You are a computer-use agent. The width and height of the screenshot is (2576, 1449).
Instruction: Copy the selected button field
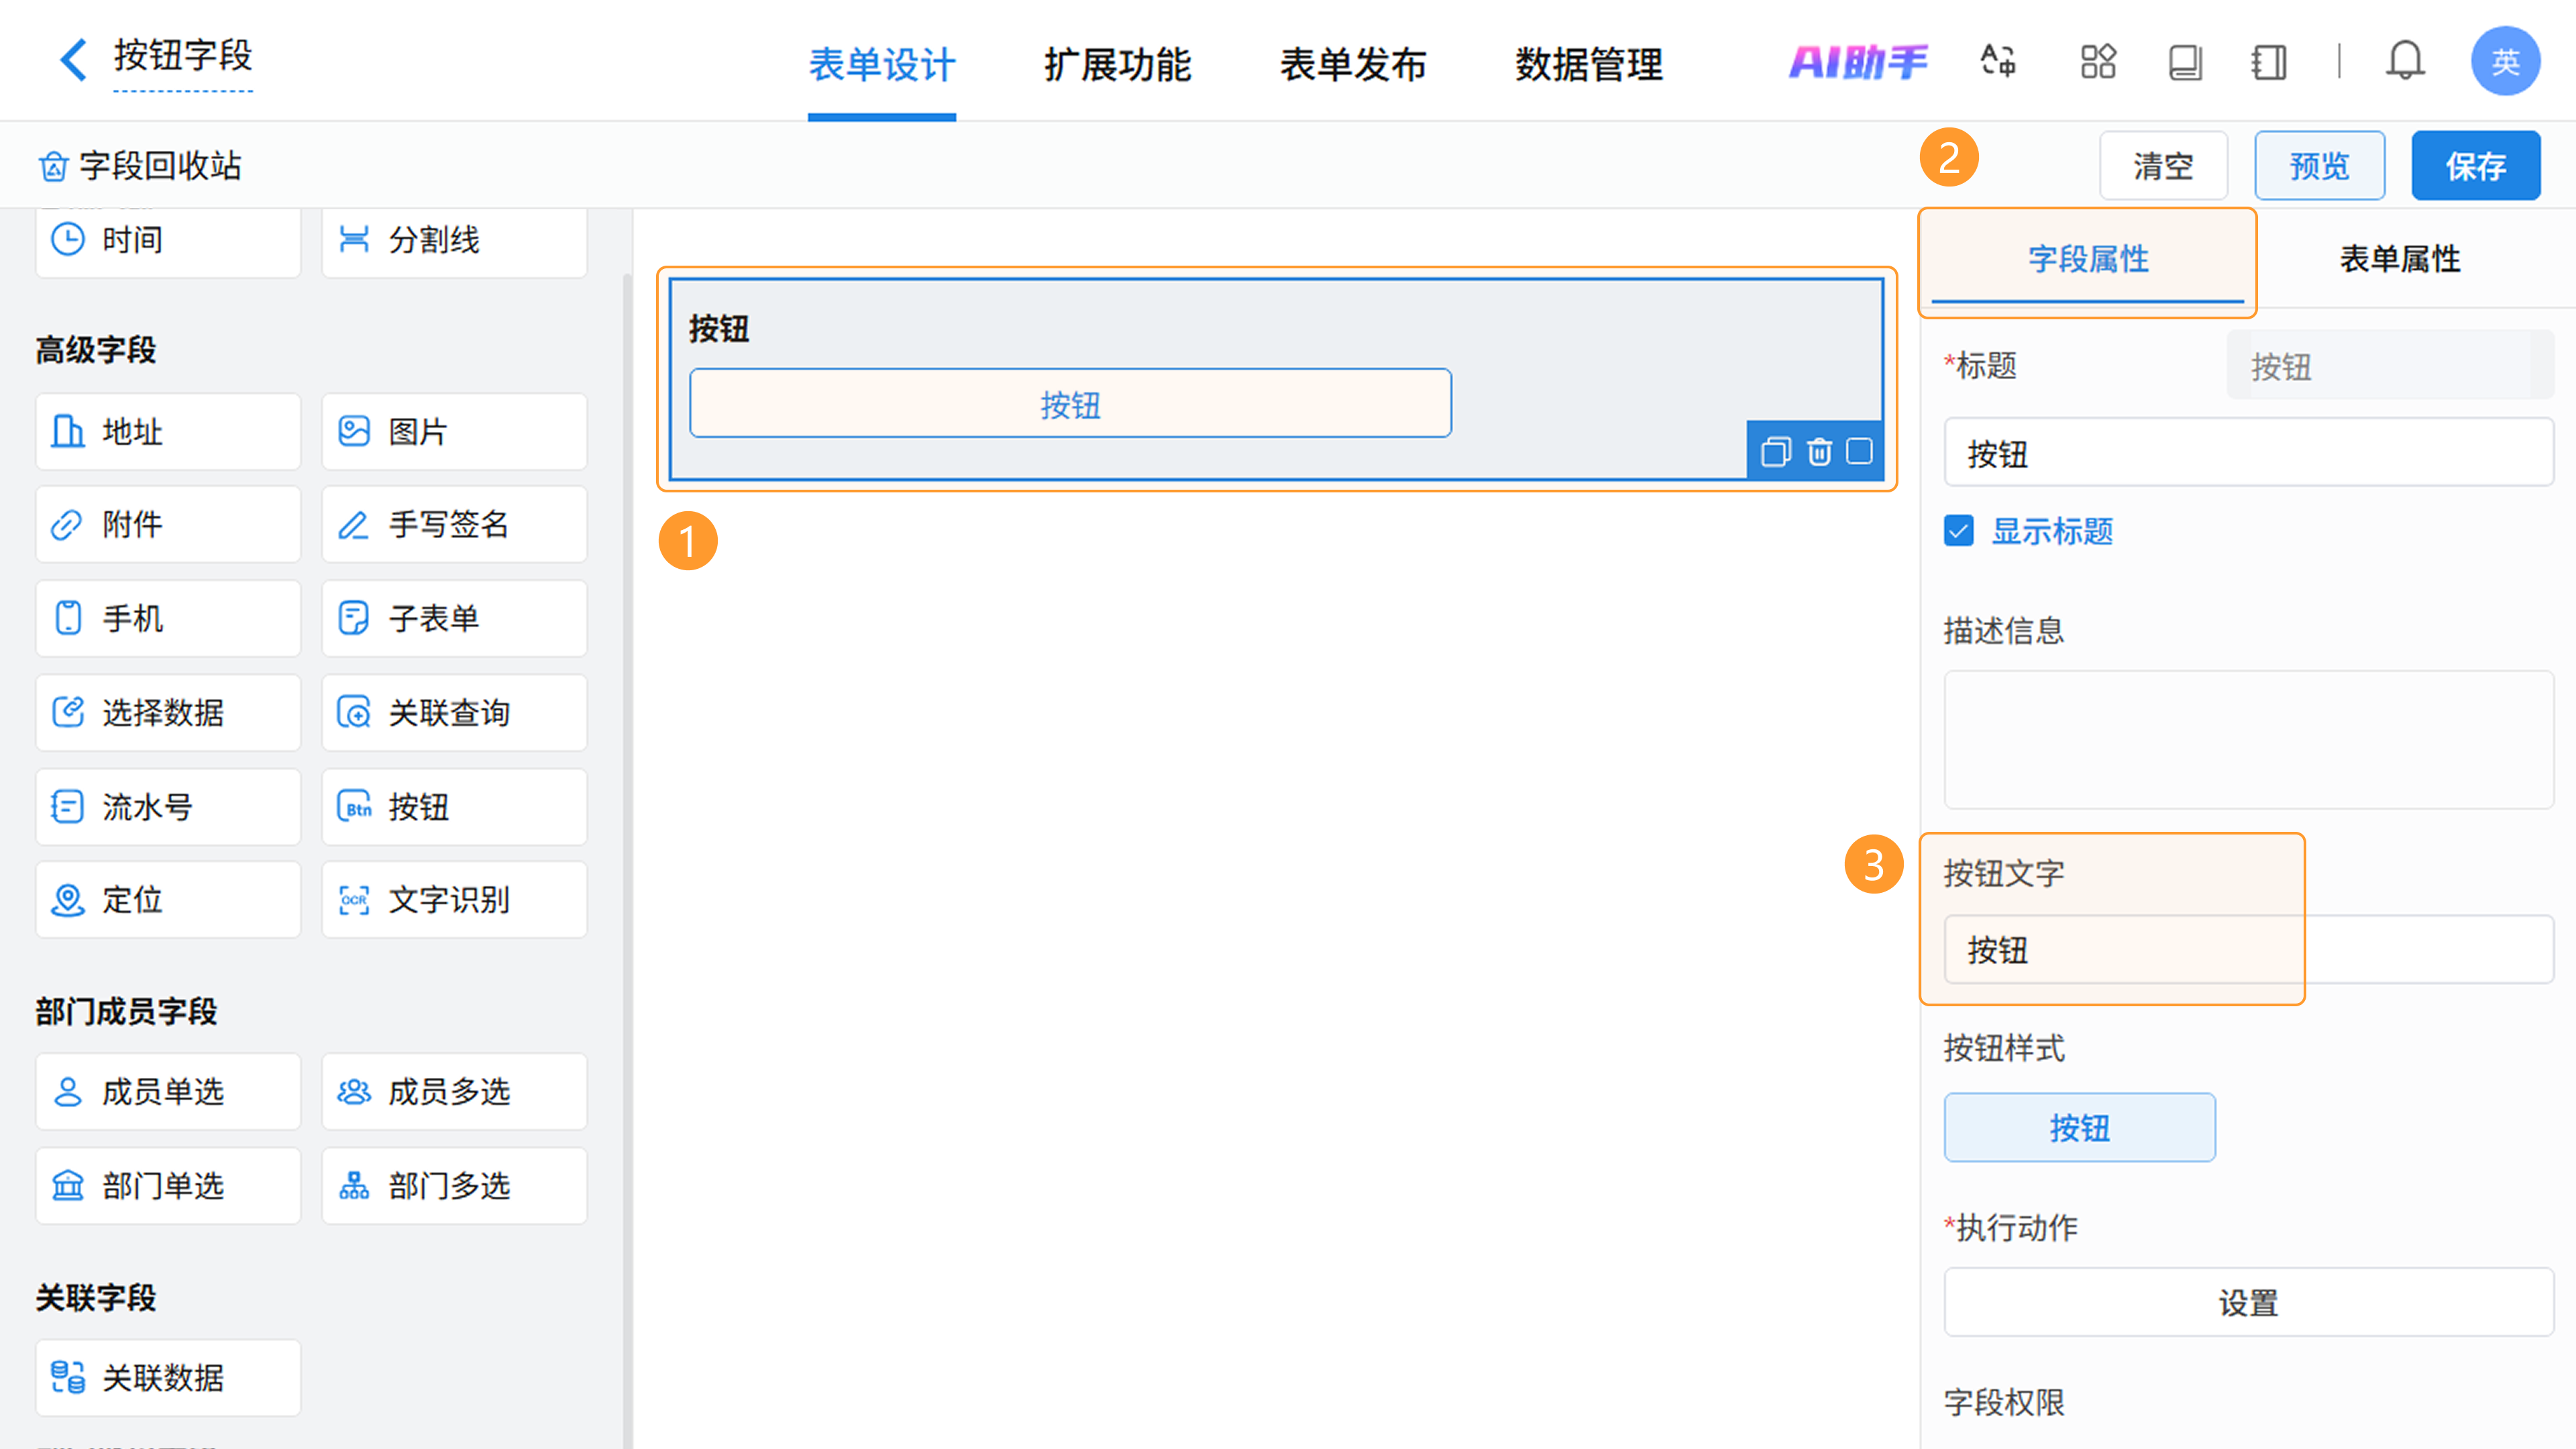point(1775,452)
